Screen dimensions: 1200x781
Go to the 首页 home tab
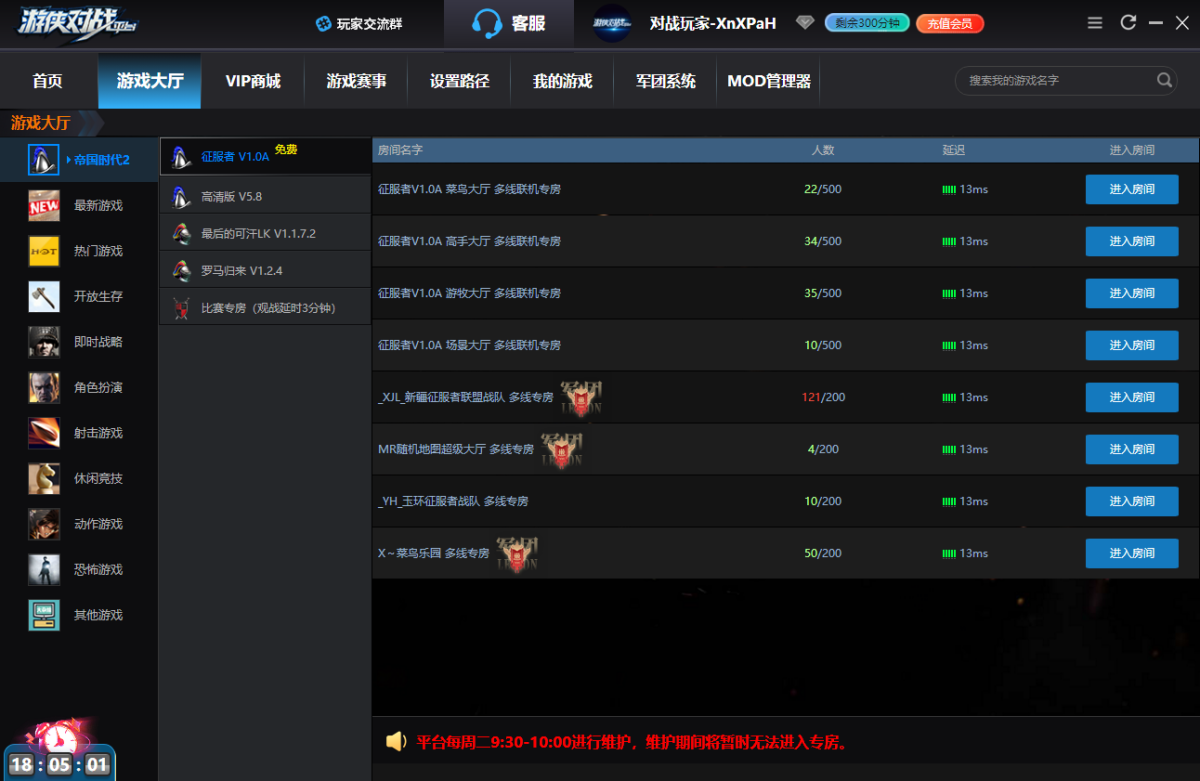click(47, 81)
